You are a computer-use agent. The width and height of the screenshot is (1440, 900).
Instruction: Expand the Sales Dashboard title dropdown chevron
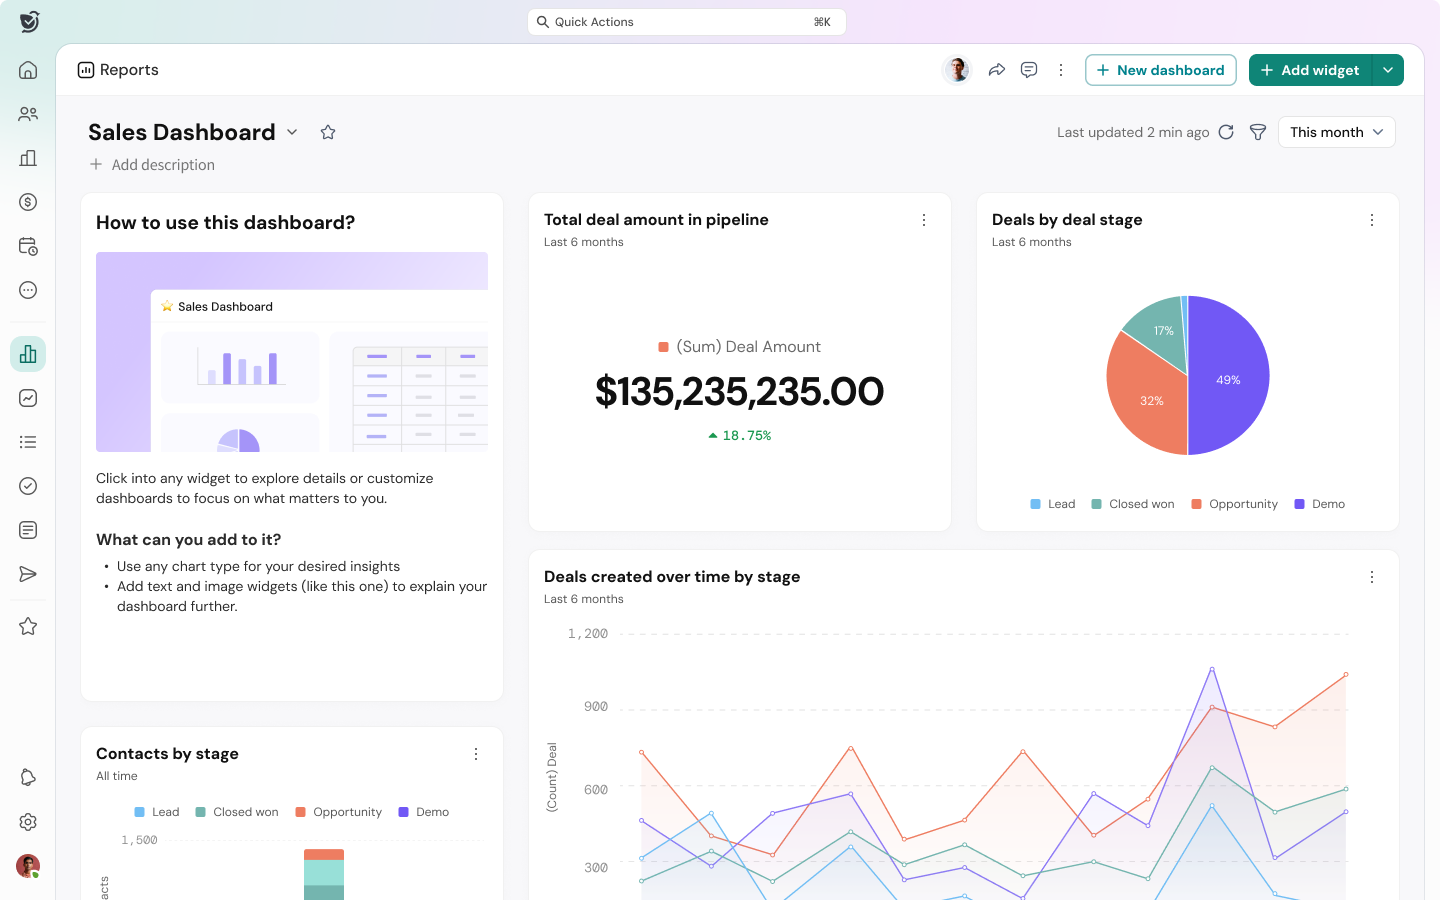pyautogui.click(x=292, y=132)
